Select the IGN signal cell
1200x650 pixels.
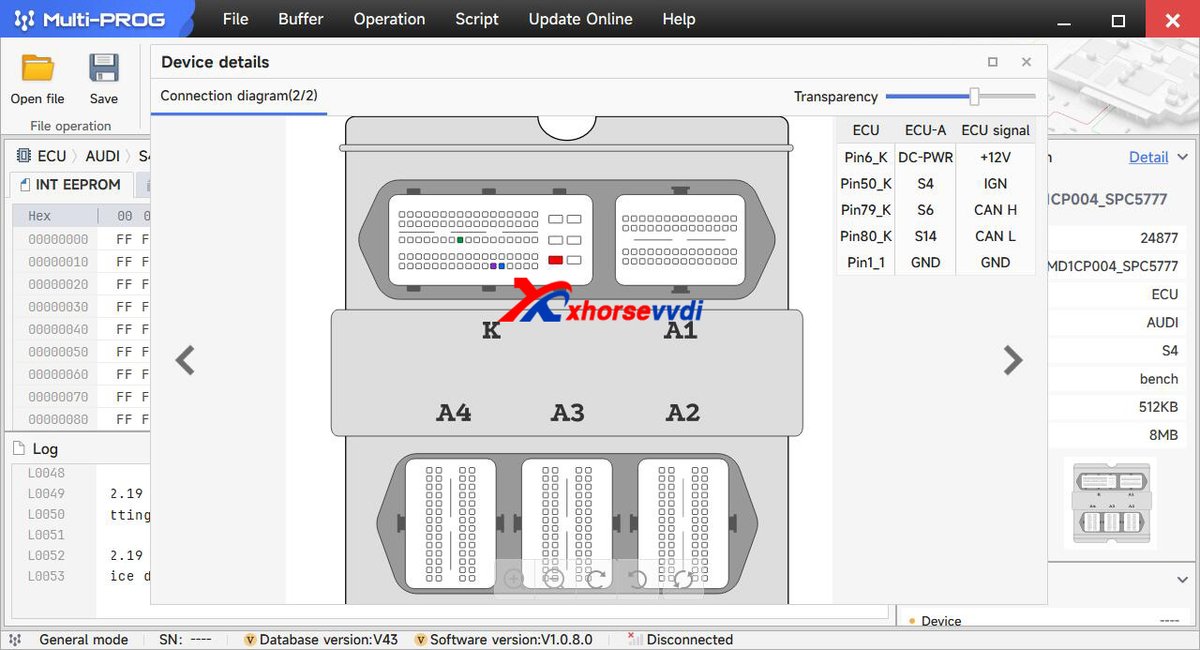(995, 184)
